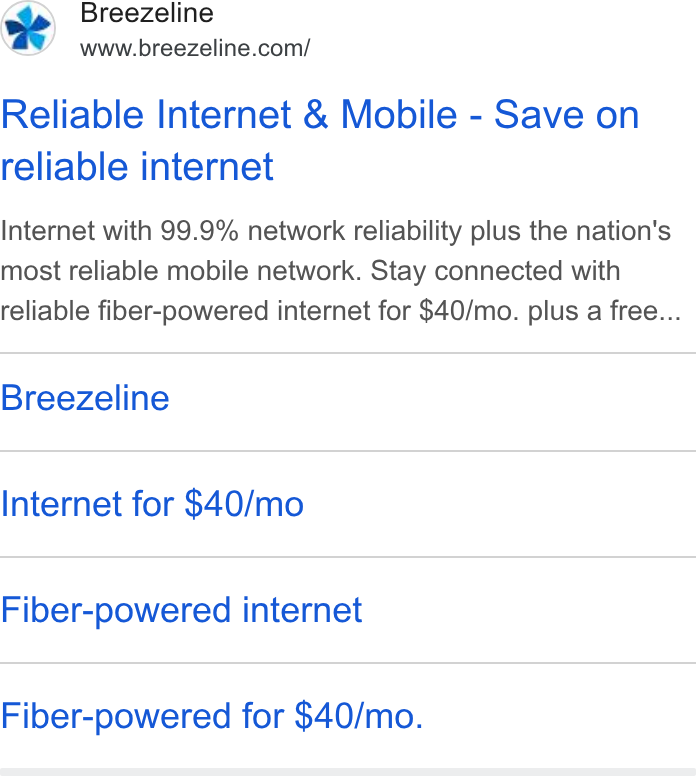This screenshot has width=696, height=776.
Task: Select the 'Save on' part of headline
Action: click(x=567, y=115)
